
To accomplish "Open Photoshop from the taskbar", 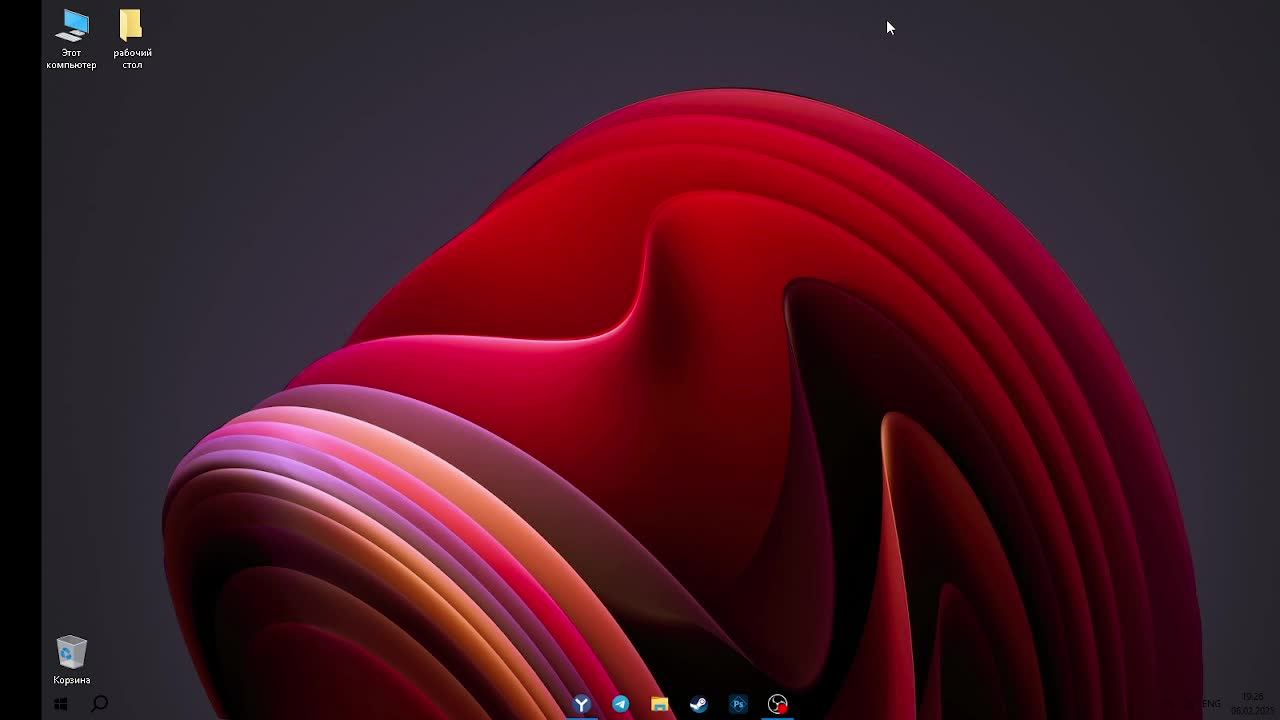I will pyautogui.click(x=738, y=704).
